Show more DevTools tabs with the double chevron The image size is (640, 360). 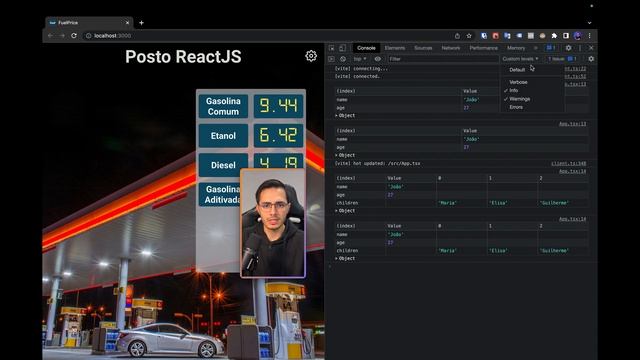536,48
